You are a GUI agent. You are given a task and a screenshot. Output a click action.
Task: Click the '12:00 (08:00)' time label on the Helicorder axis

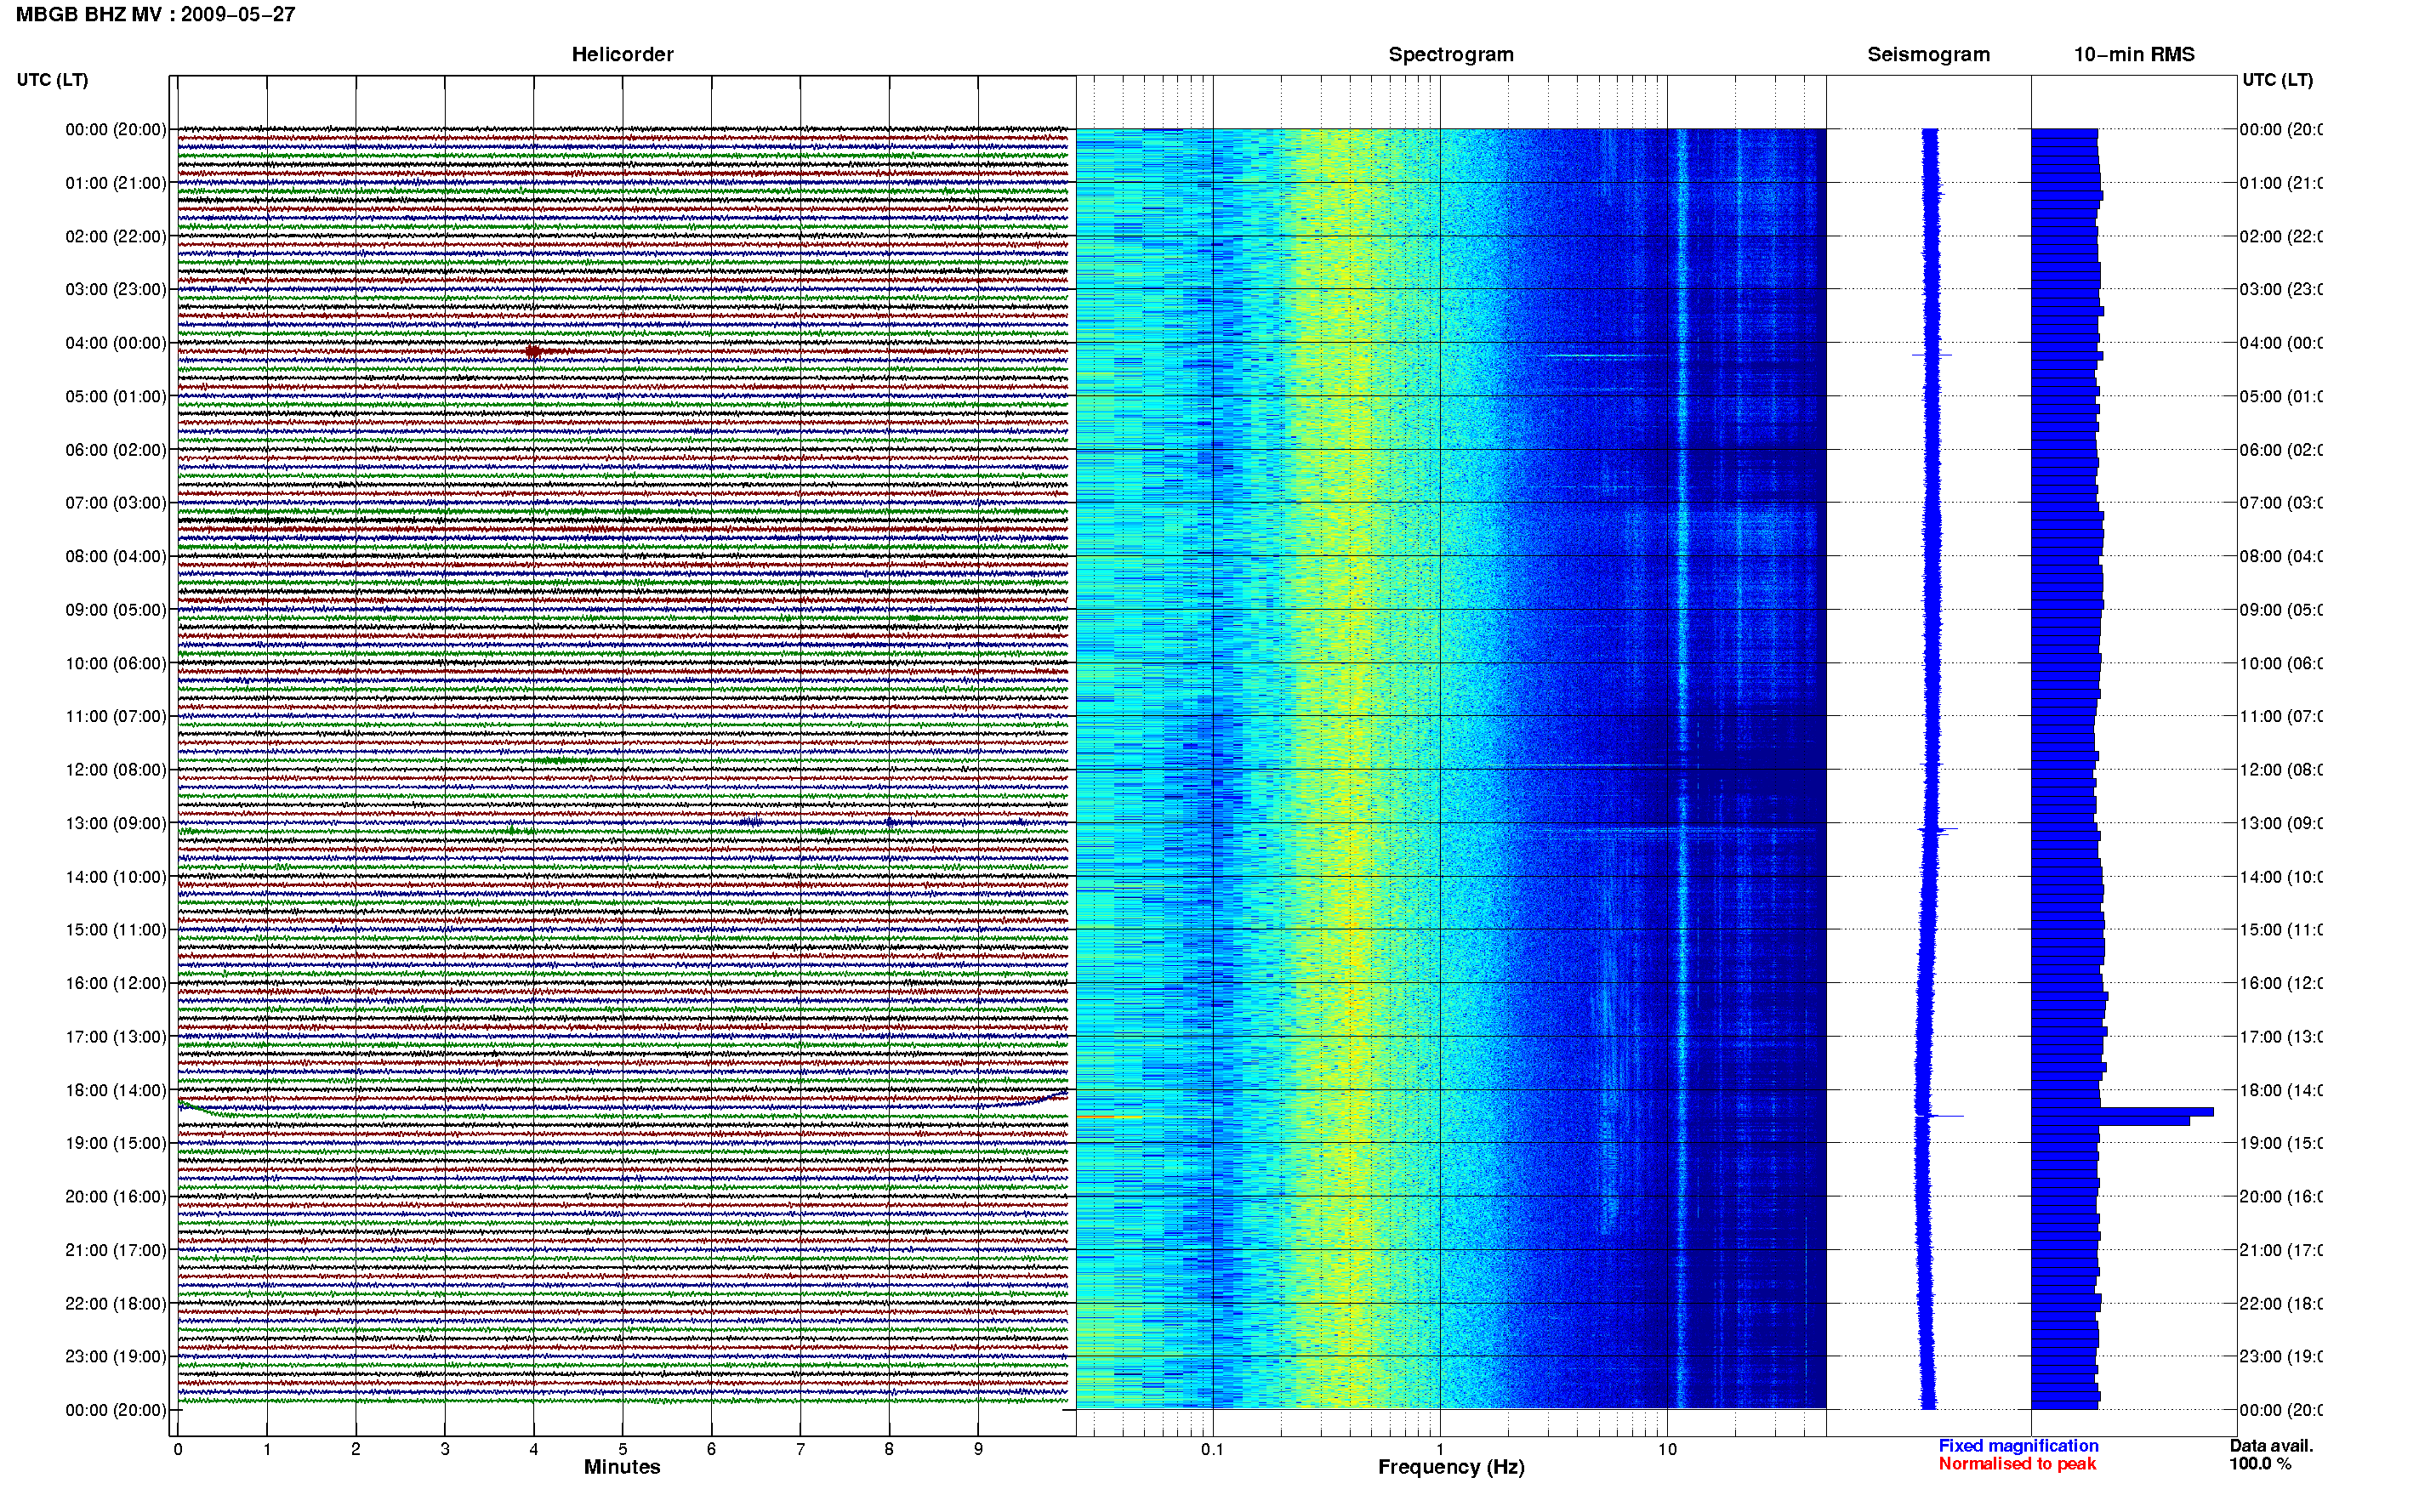116,770
